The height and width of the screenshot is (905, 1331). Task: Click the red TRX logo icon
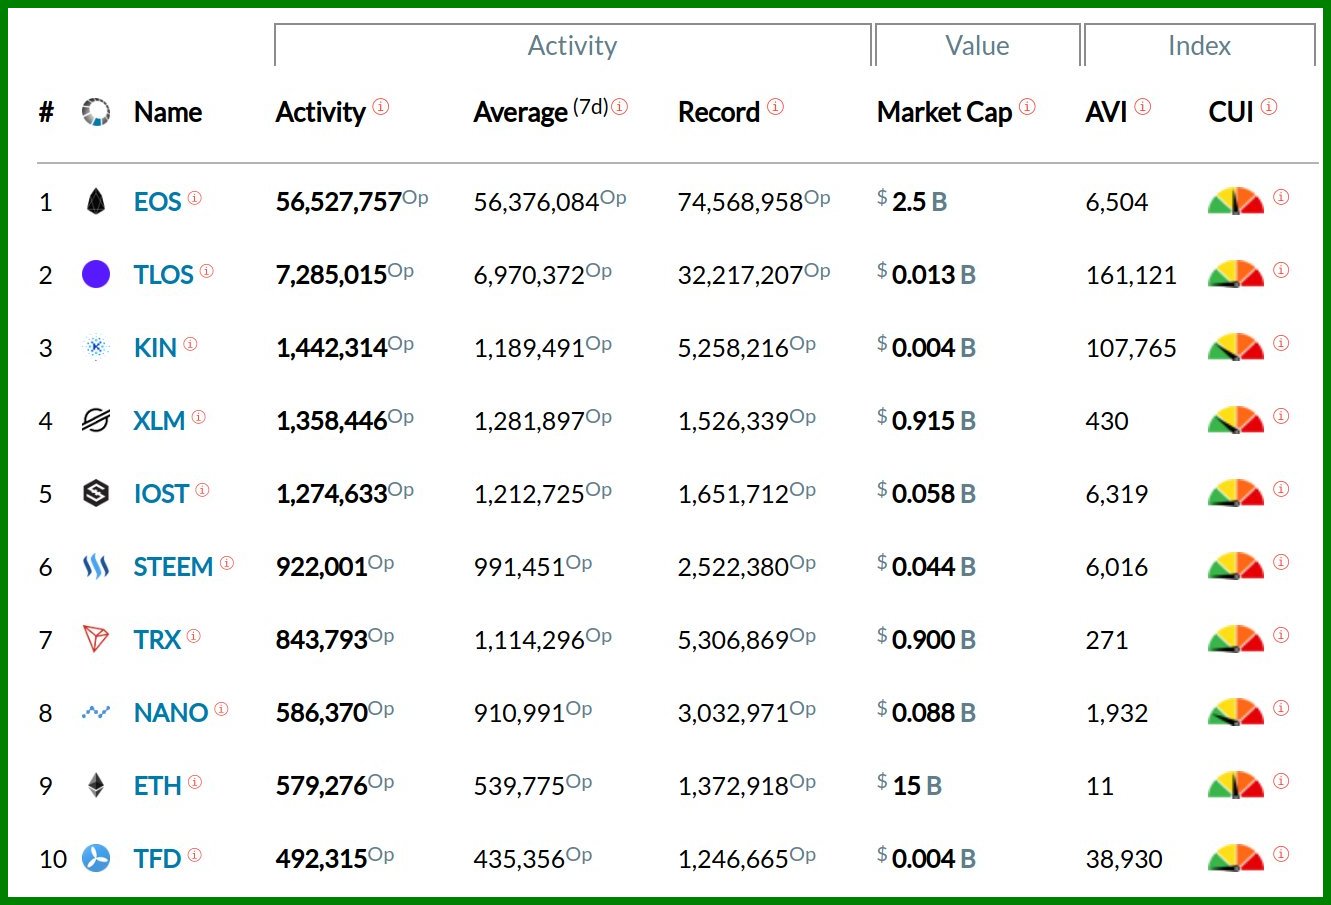pyautogui.click(x=96, y=639)
